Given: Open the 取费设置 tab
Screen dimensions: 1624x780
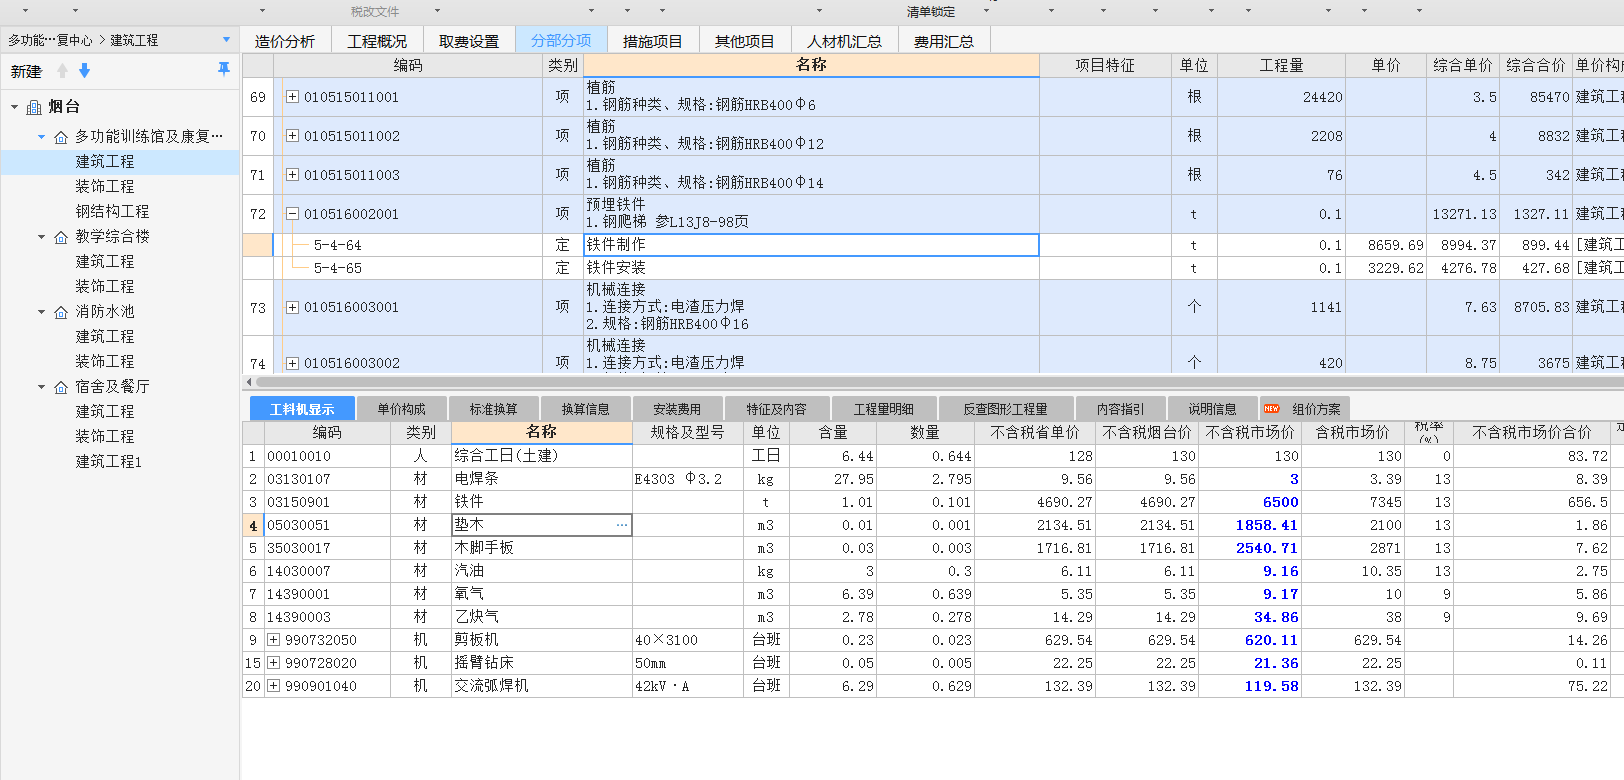Looking at the screenshot, I should [x=469, y=41].
